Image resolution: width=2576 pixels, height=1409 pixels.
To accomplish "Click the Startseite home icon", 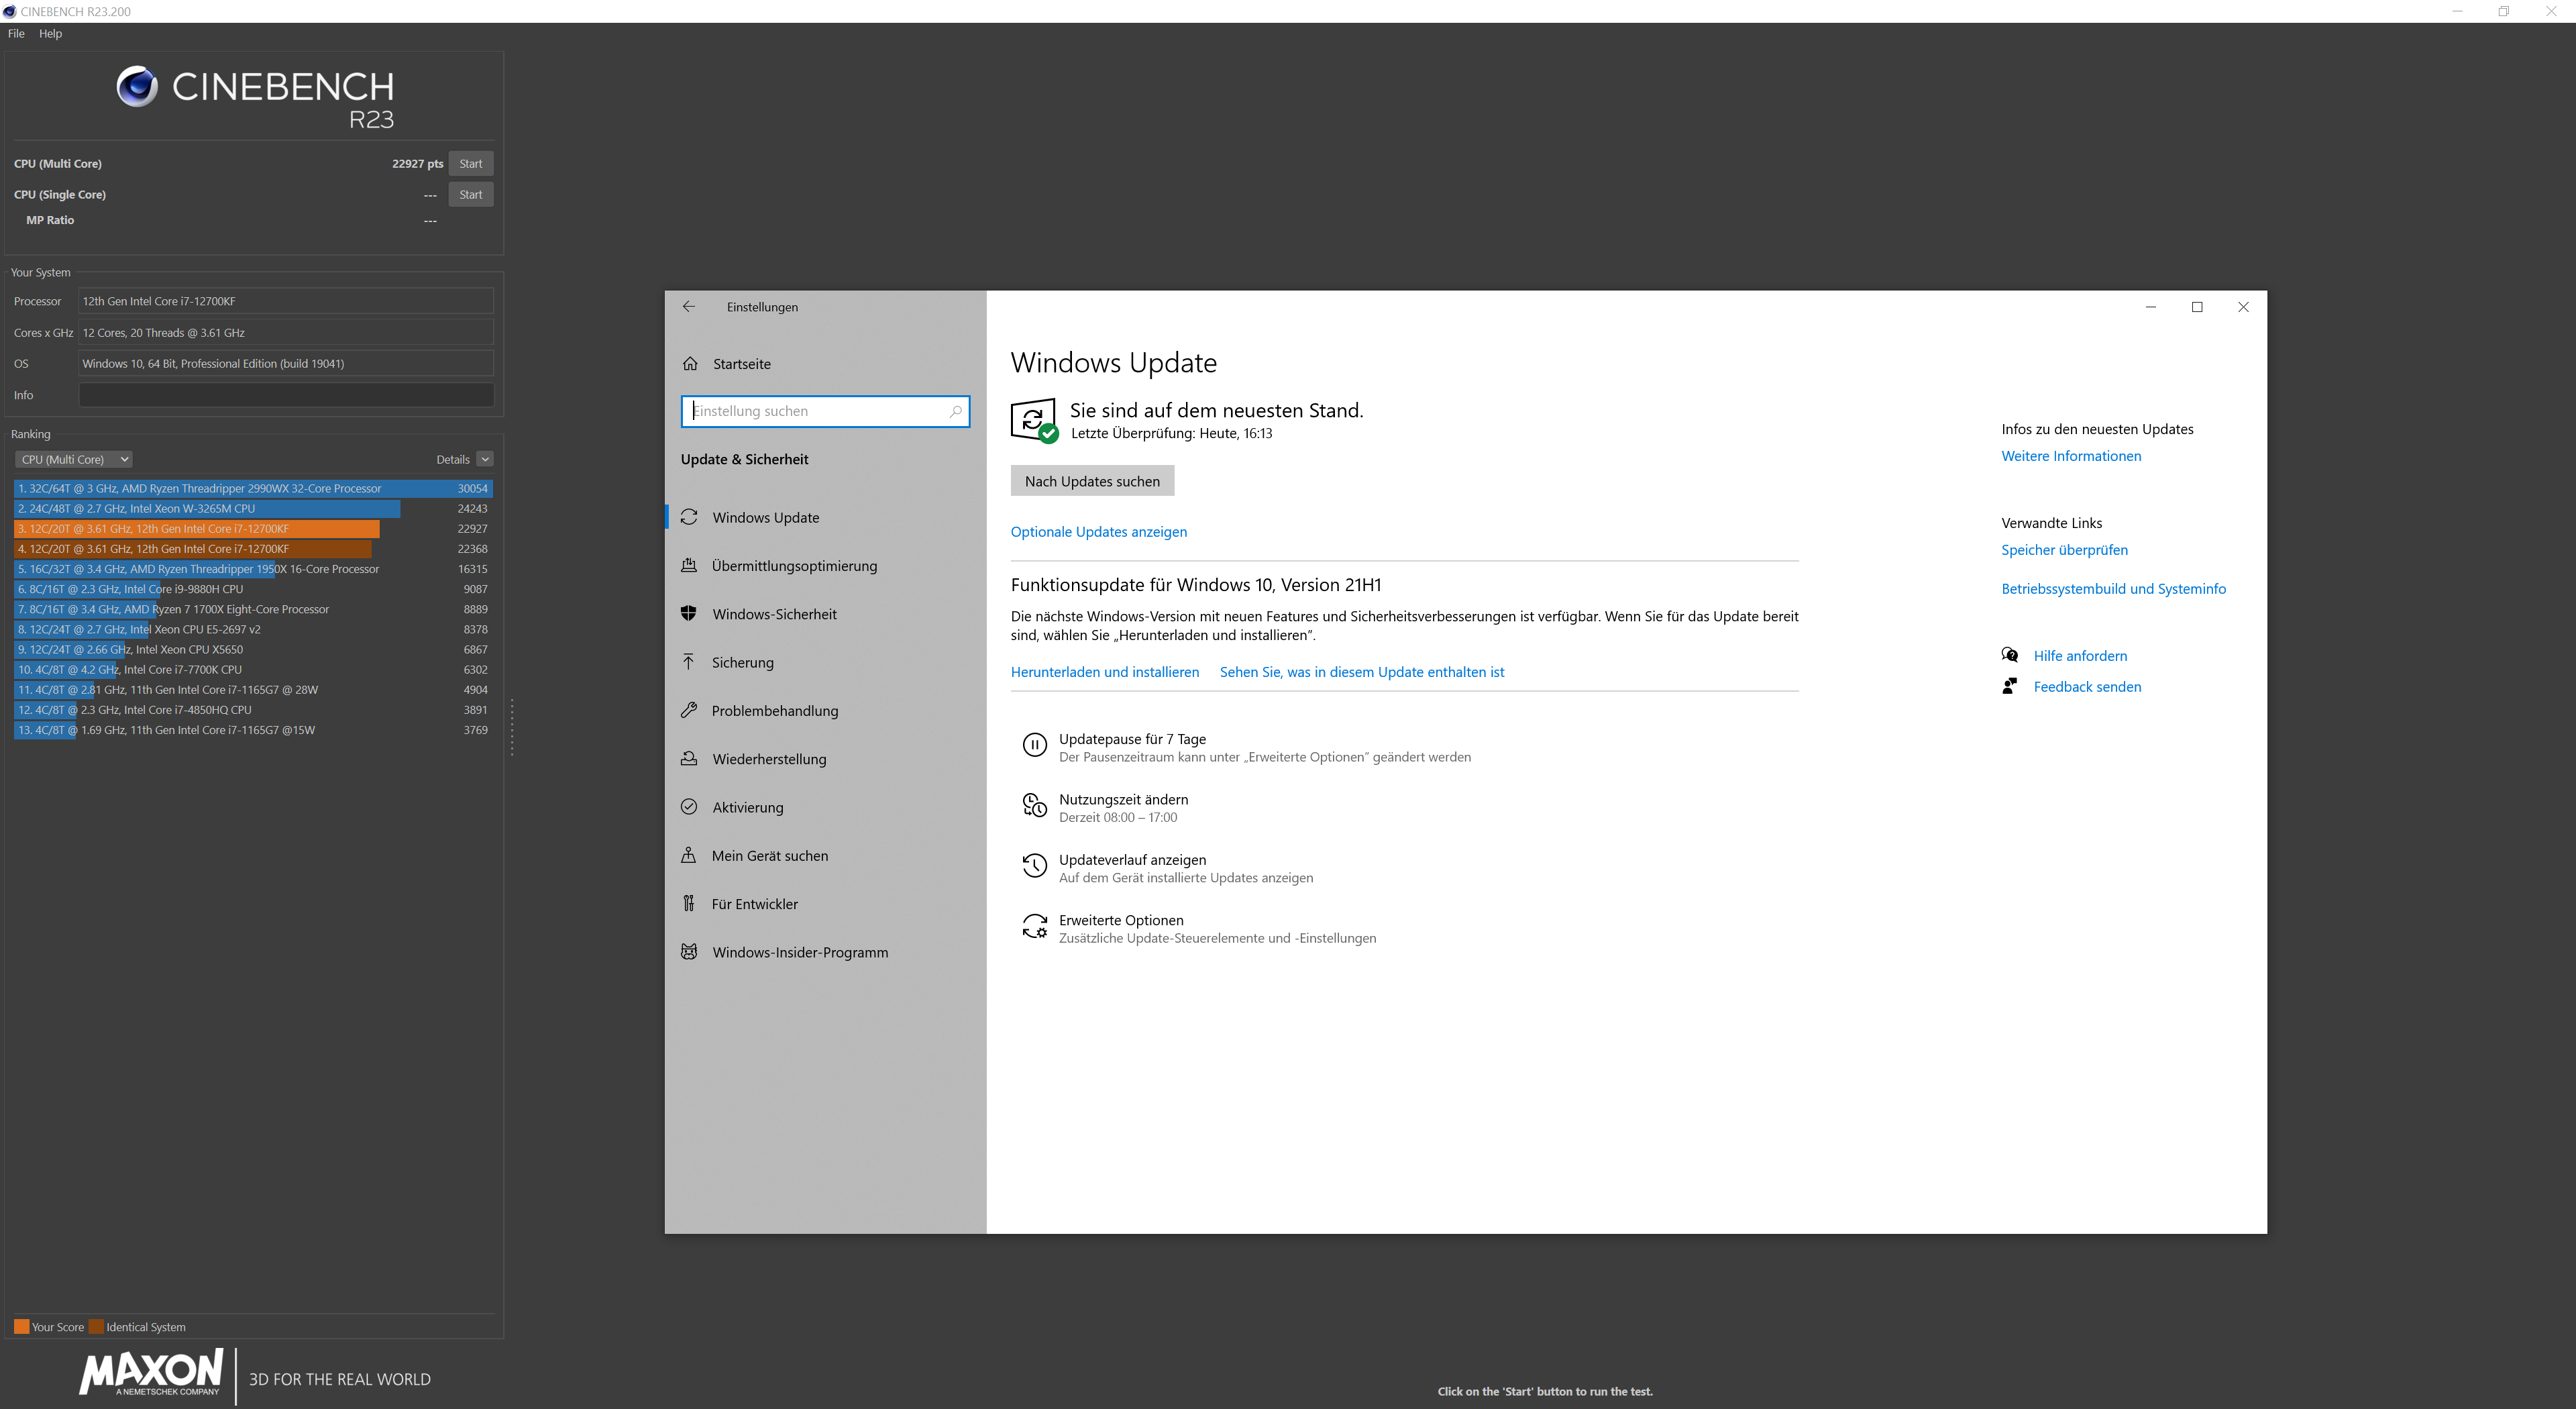I will [x=690, y=364].
